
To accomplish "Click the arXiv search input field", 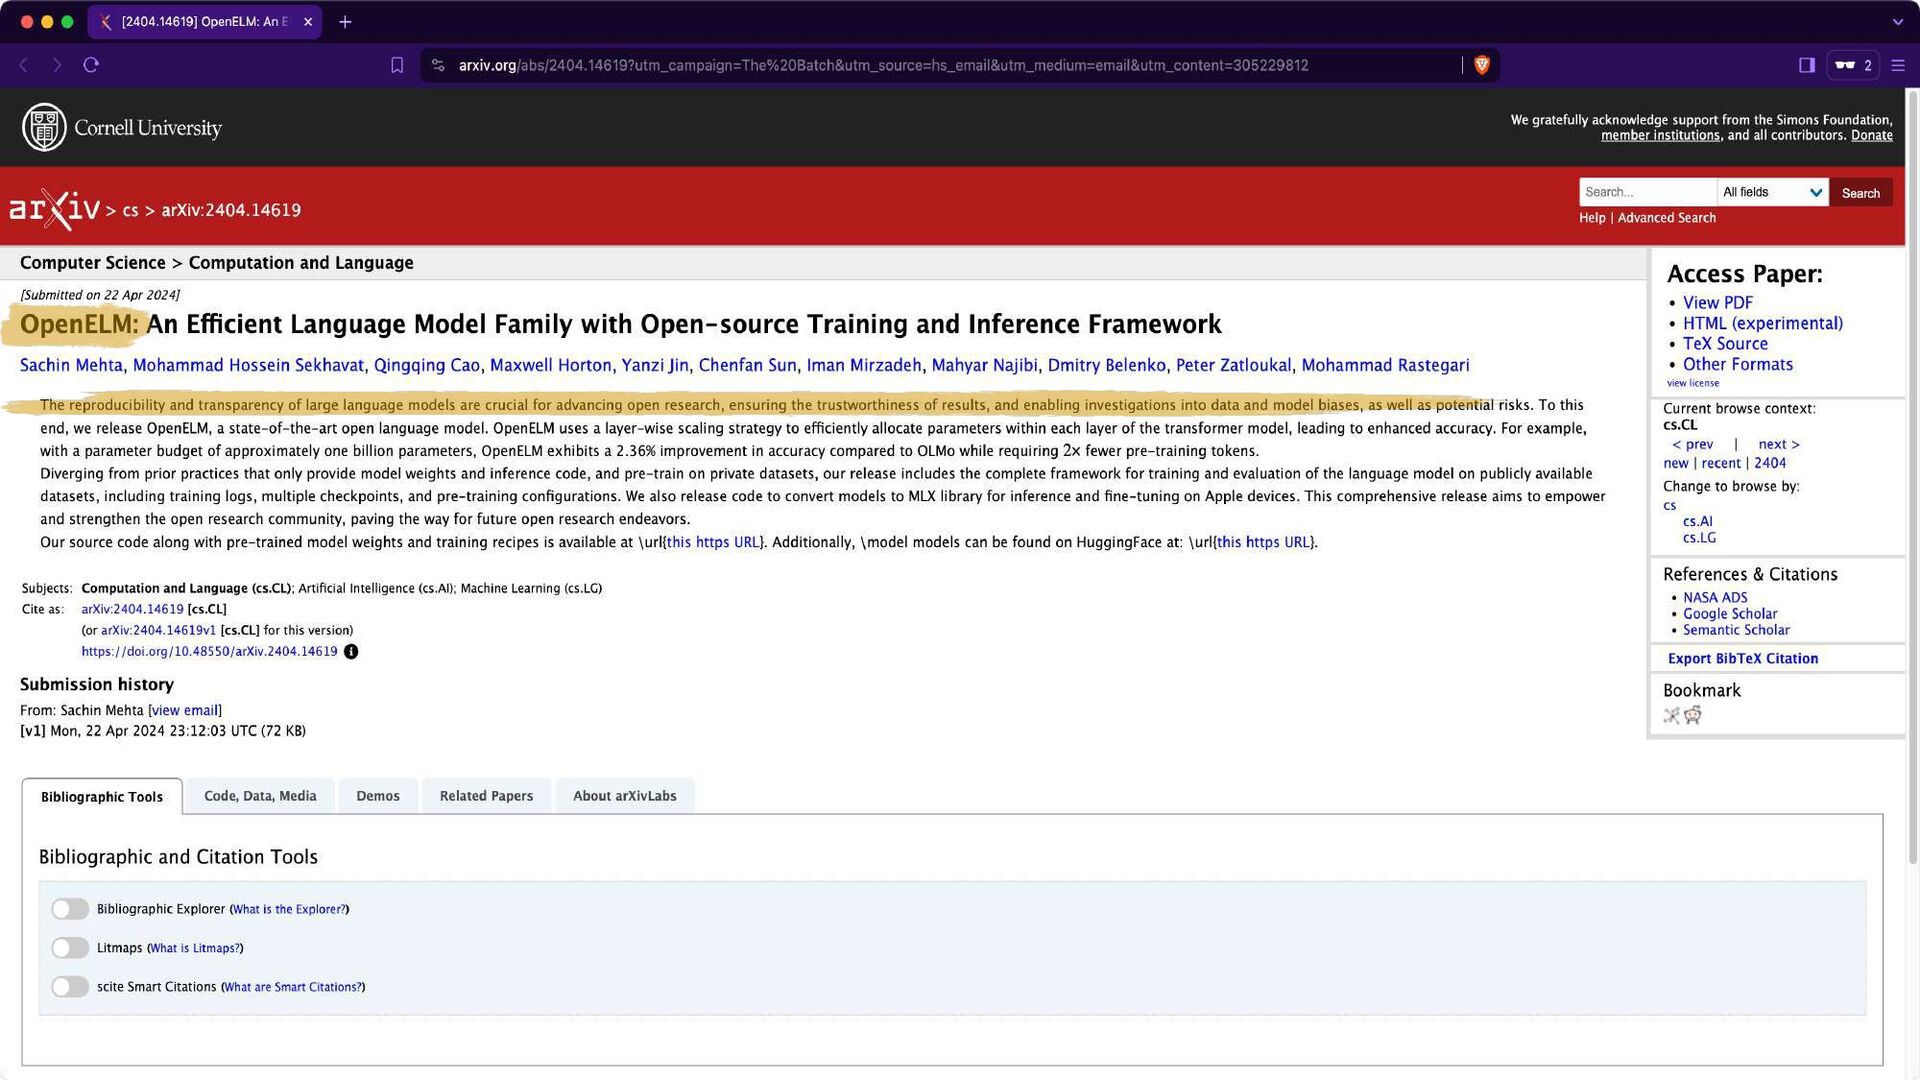I will [1647, 192].
